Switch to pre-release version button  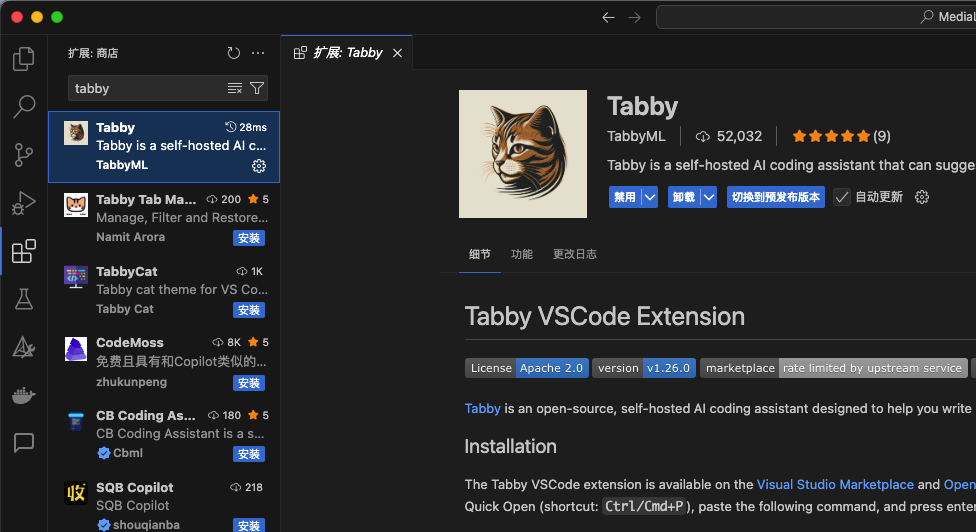[776, 197]
